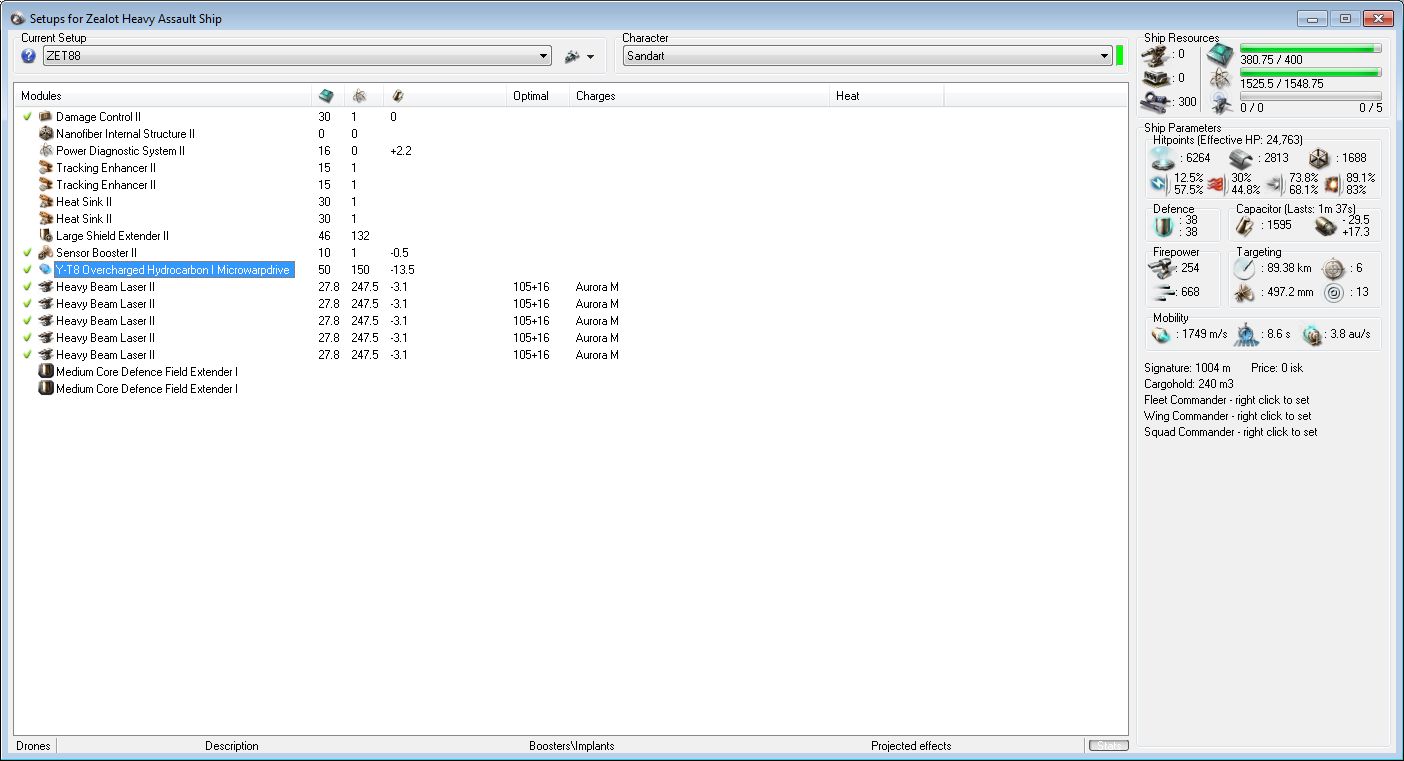Click the Microwarpdrive module icon

coord(45,270)
